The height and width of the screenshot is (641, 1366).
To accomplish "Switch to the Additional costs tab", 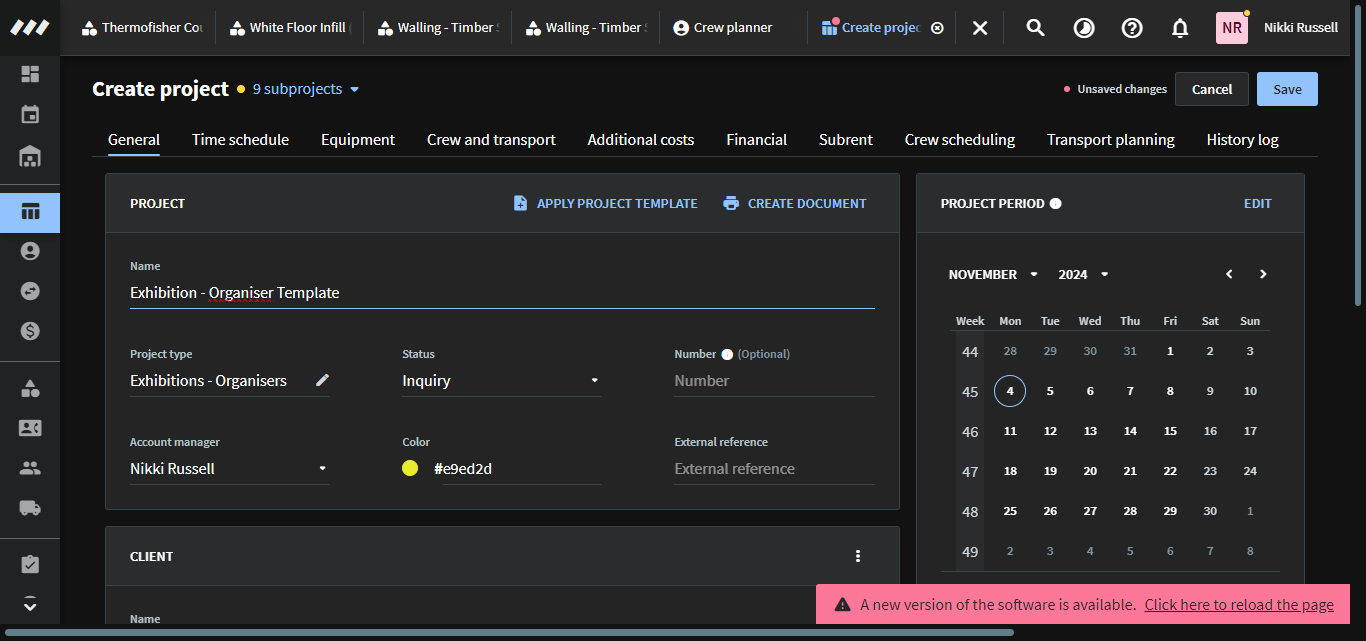I will pyautogui.click(x=641, y=140).
